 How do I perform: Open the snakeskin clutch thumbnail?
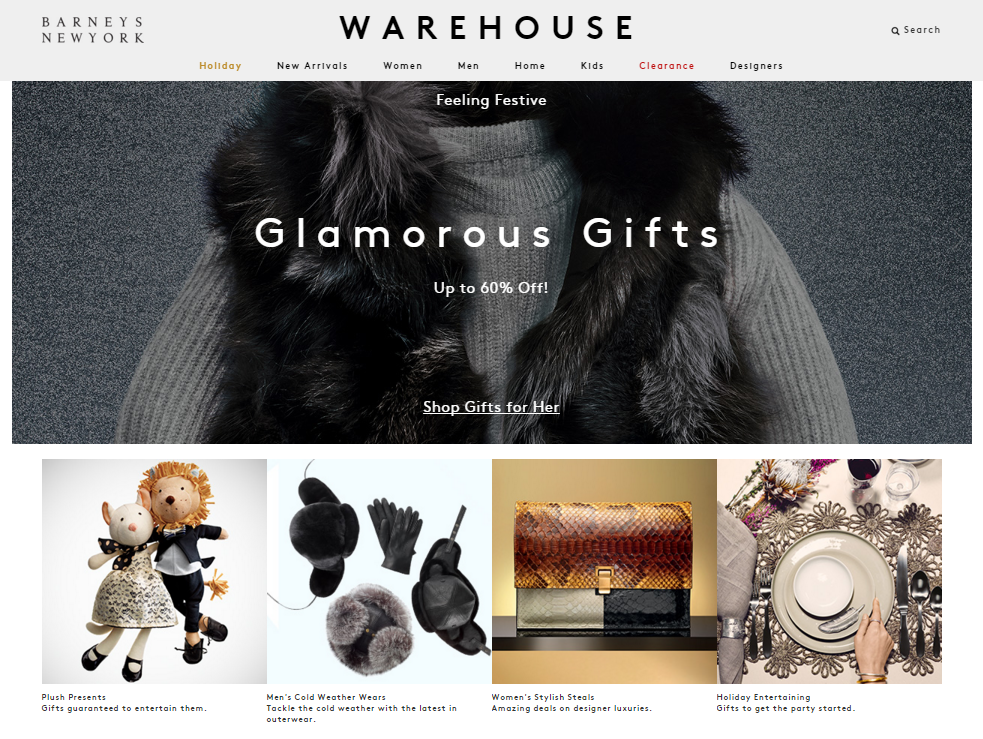tap(604, 571)
